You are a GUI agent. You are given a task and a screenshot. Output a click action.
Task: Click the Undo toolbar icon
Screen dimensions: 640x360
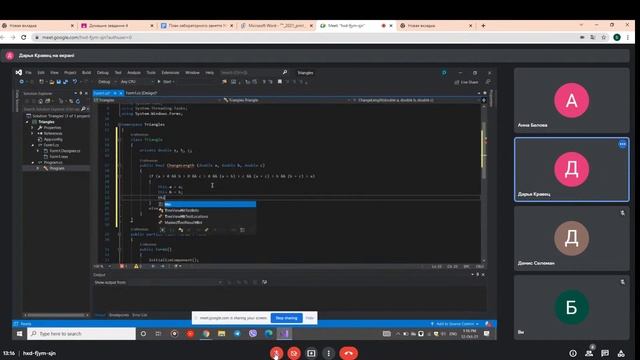click(75, 82)
